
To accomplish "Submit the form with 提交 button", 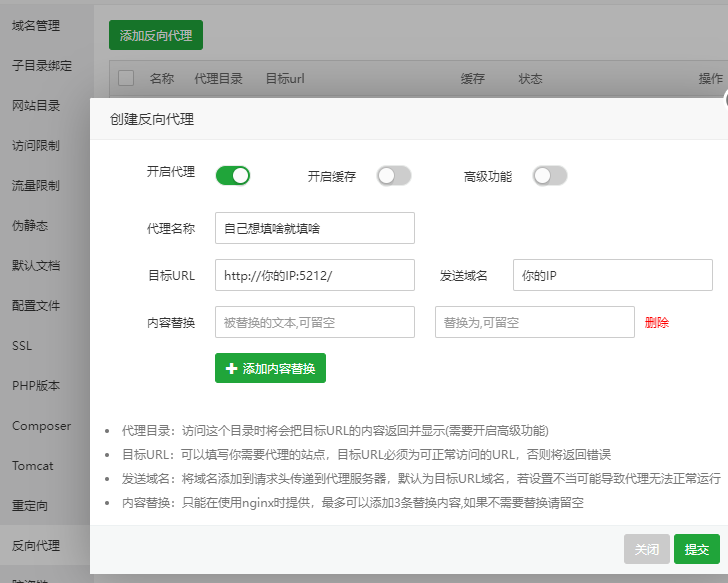I will pos(696,549).
